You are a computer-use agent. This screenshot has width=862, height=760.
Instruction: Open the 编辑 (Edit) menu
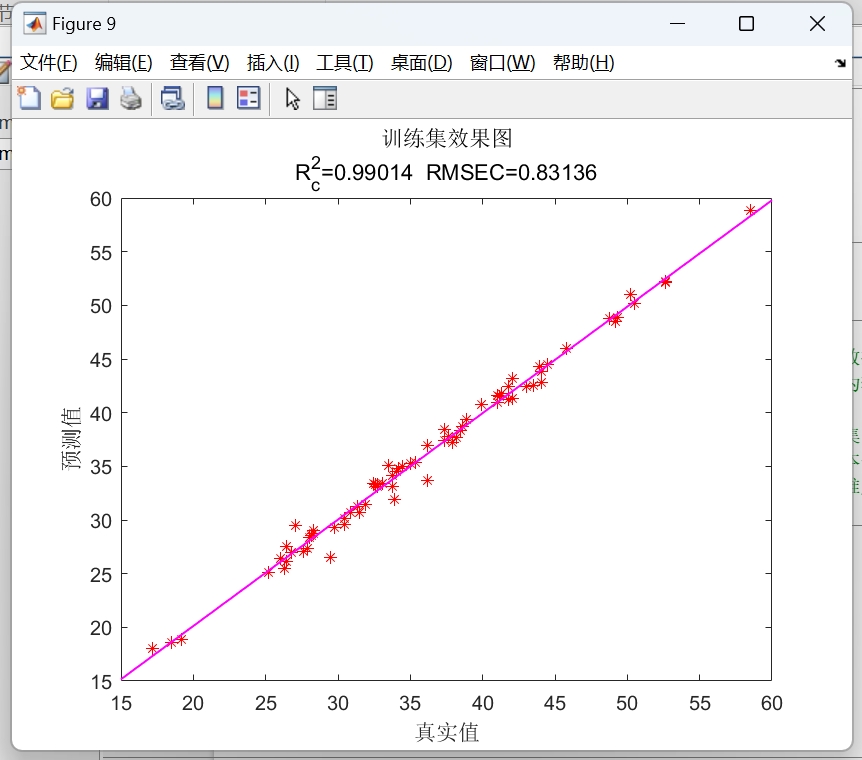tap(122, 62)
